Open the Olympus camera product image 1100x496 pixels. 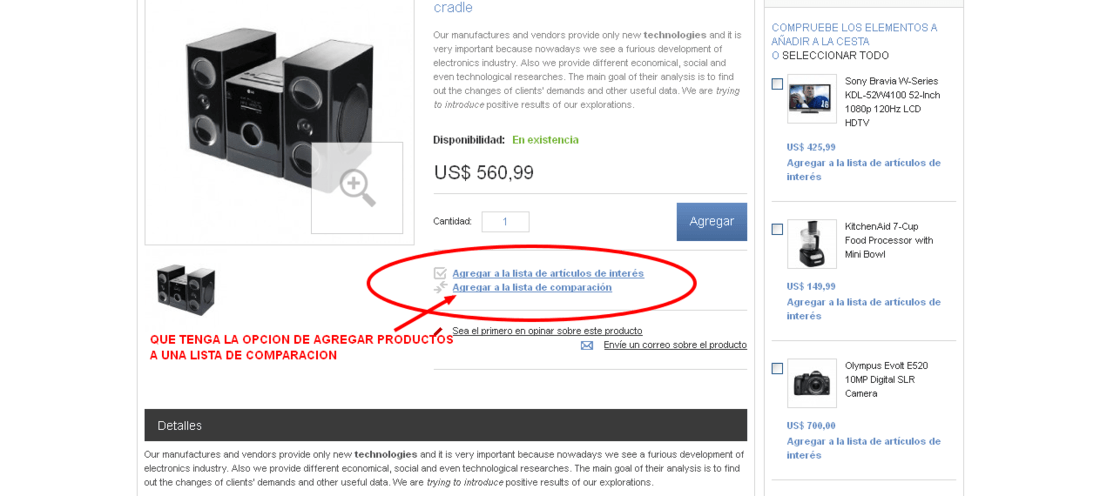pyautogui.click(x=812, y=383)
